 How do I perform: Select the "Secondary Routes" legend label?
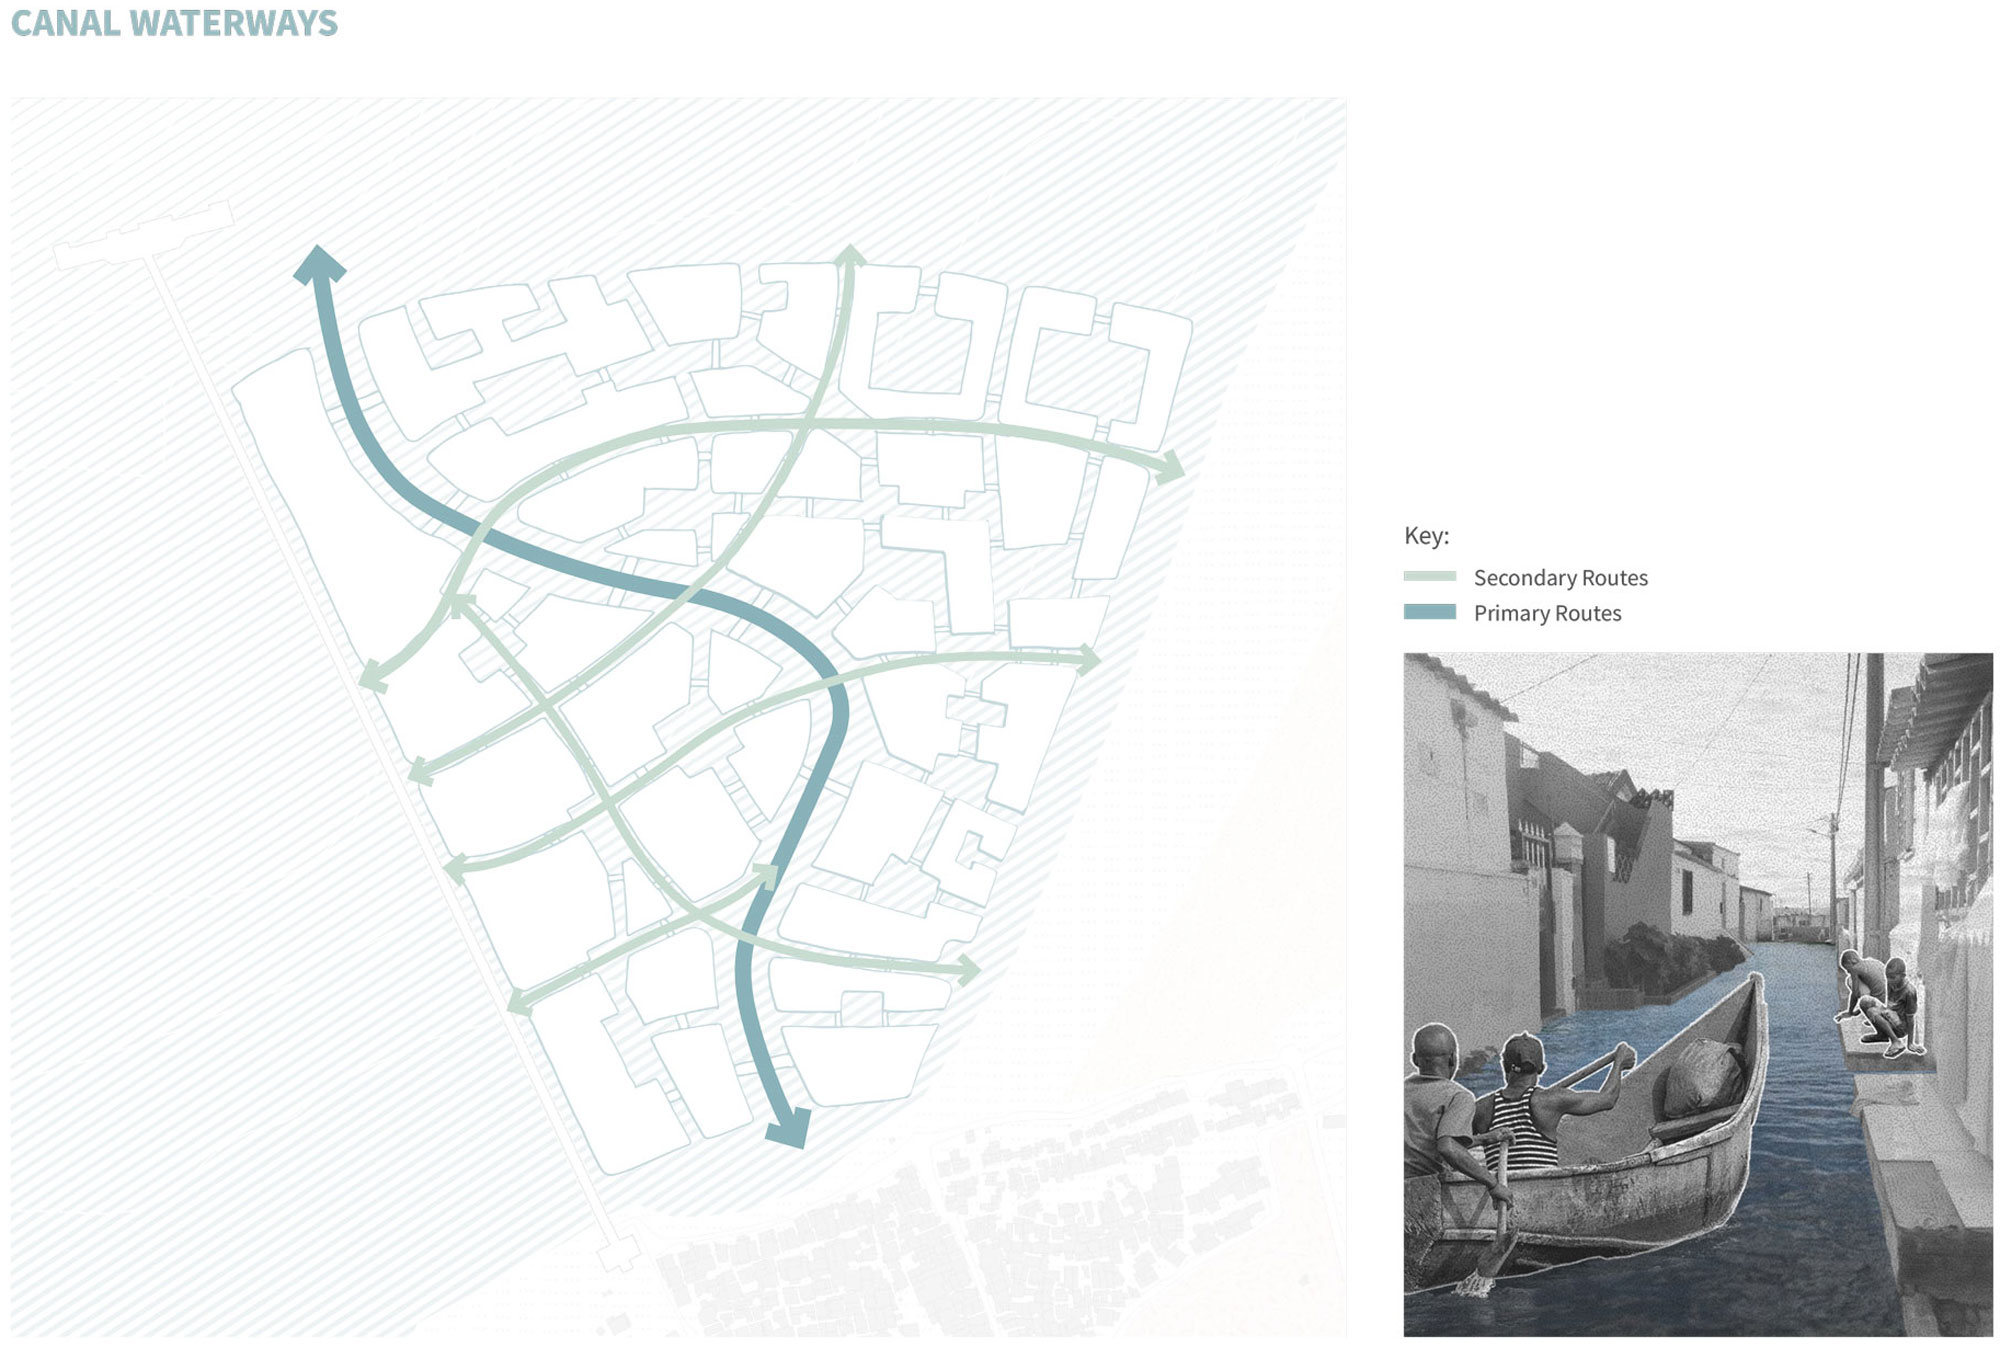click(1560, 578)
